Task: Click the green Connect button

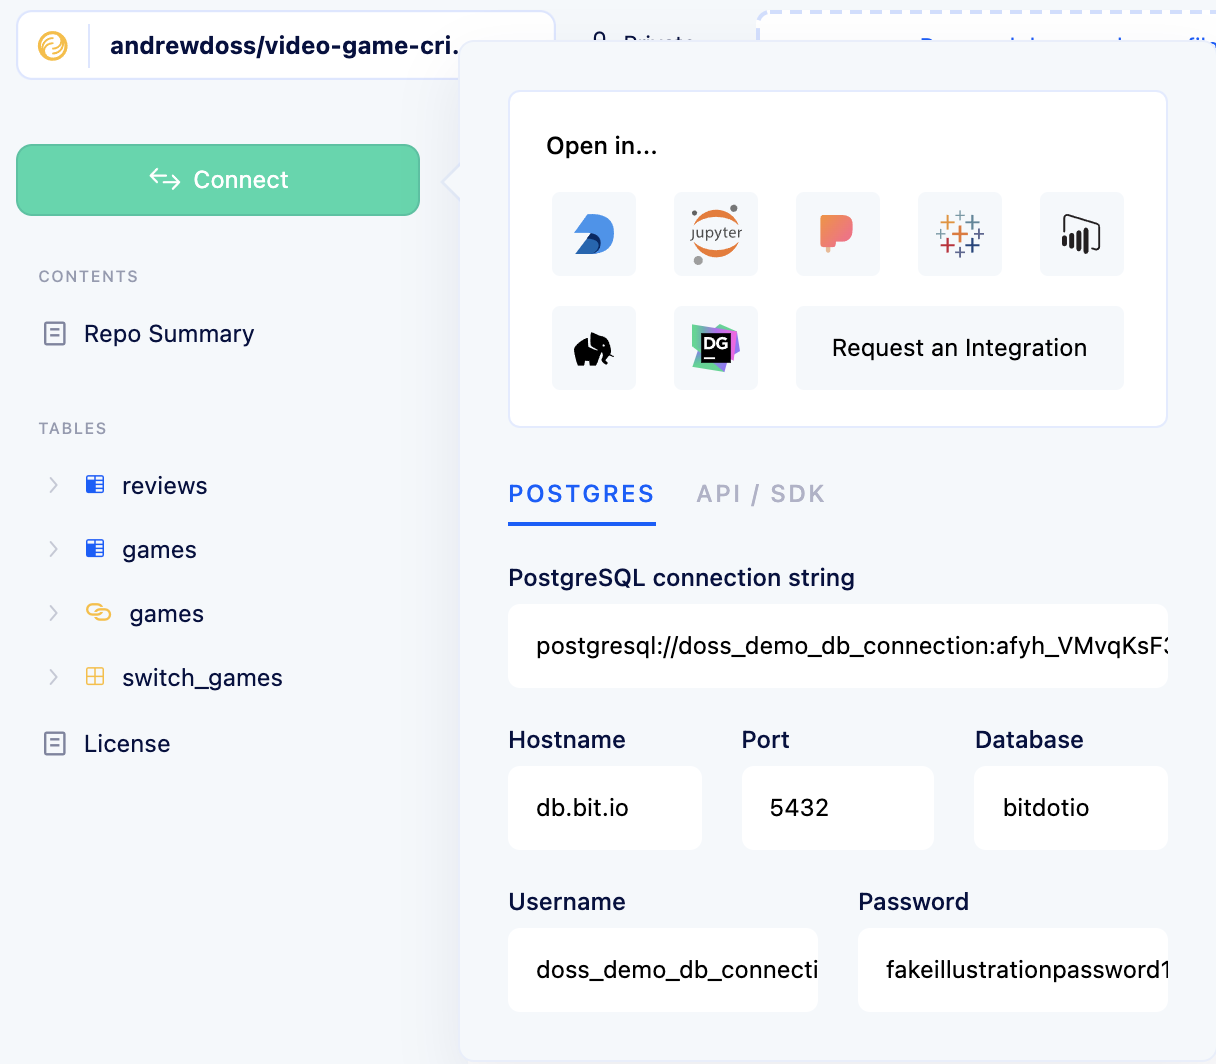Action: point(218,180)
